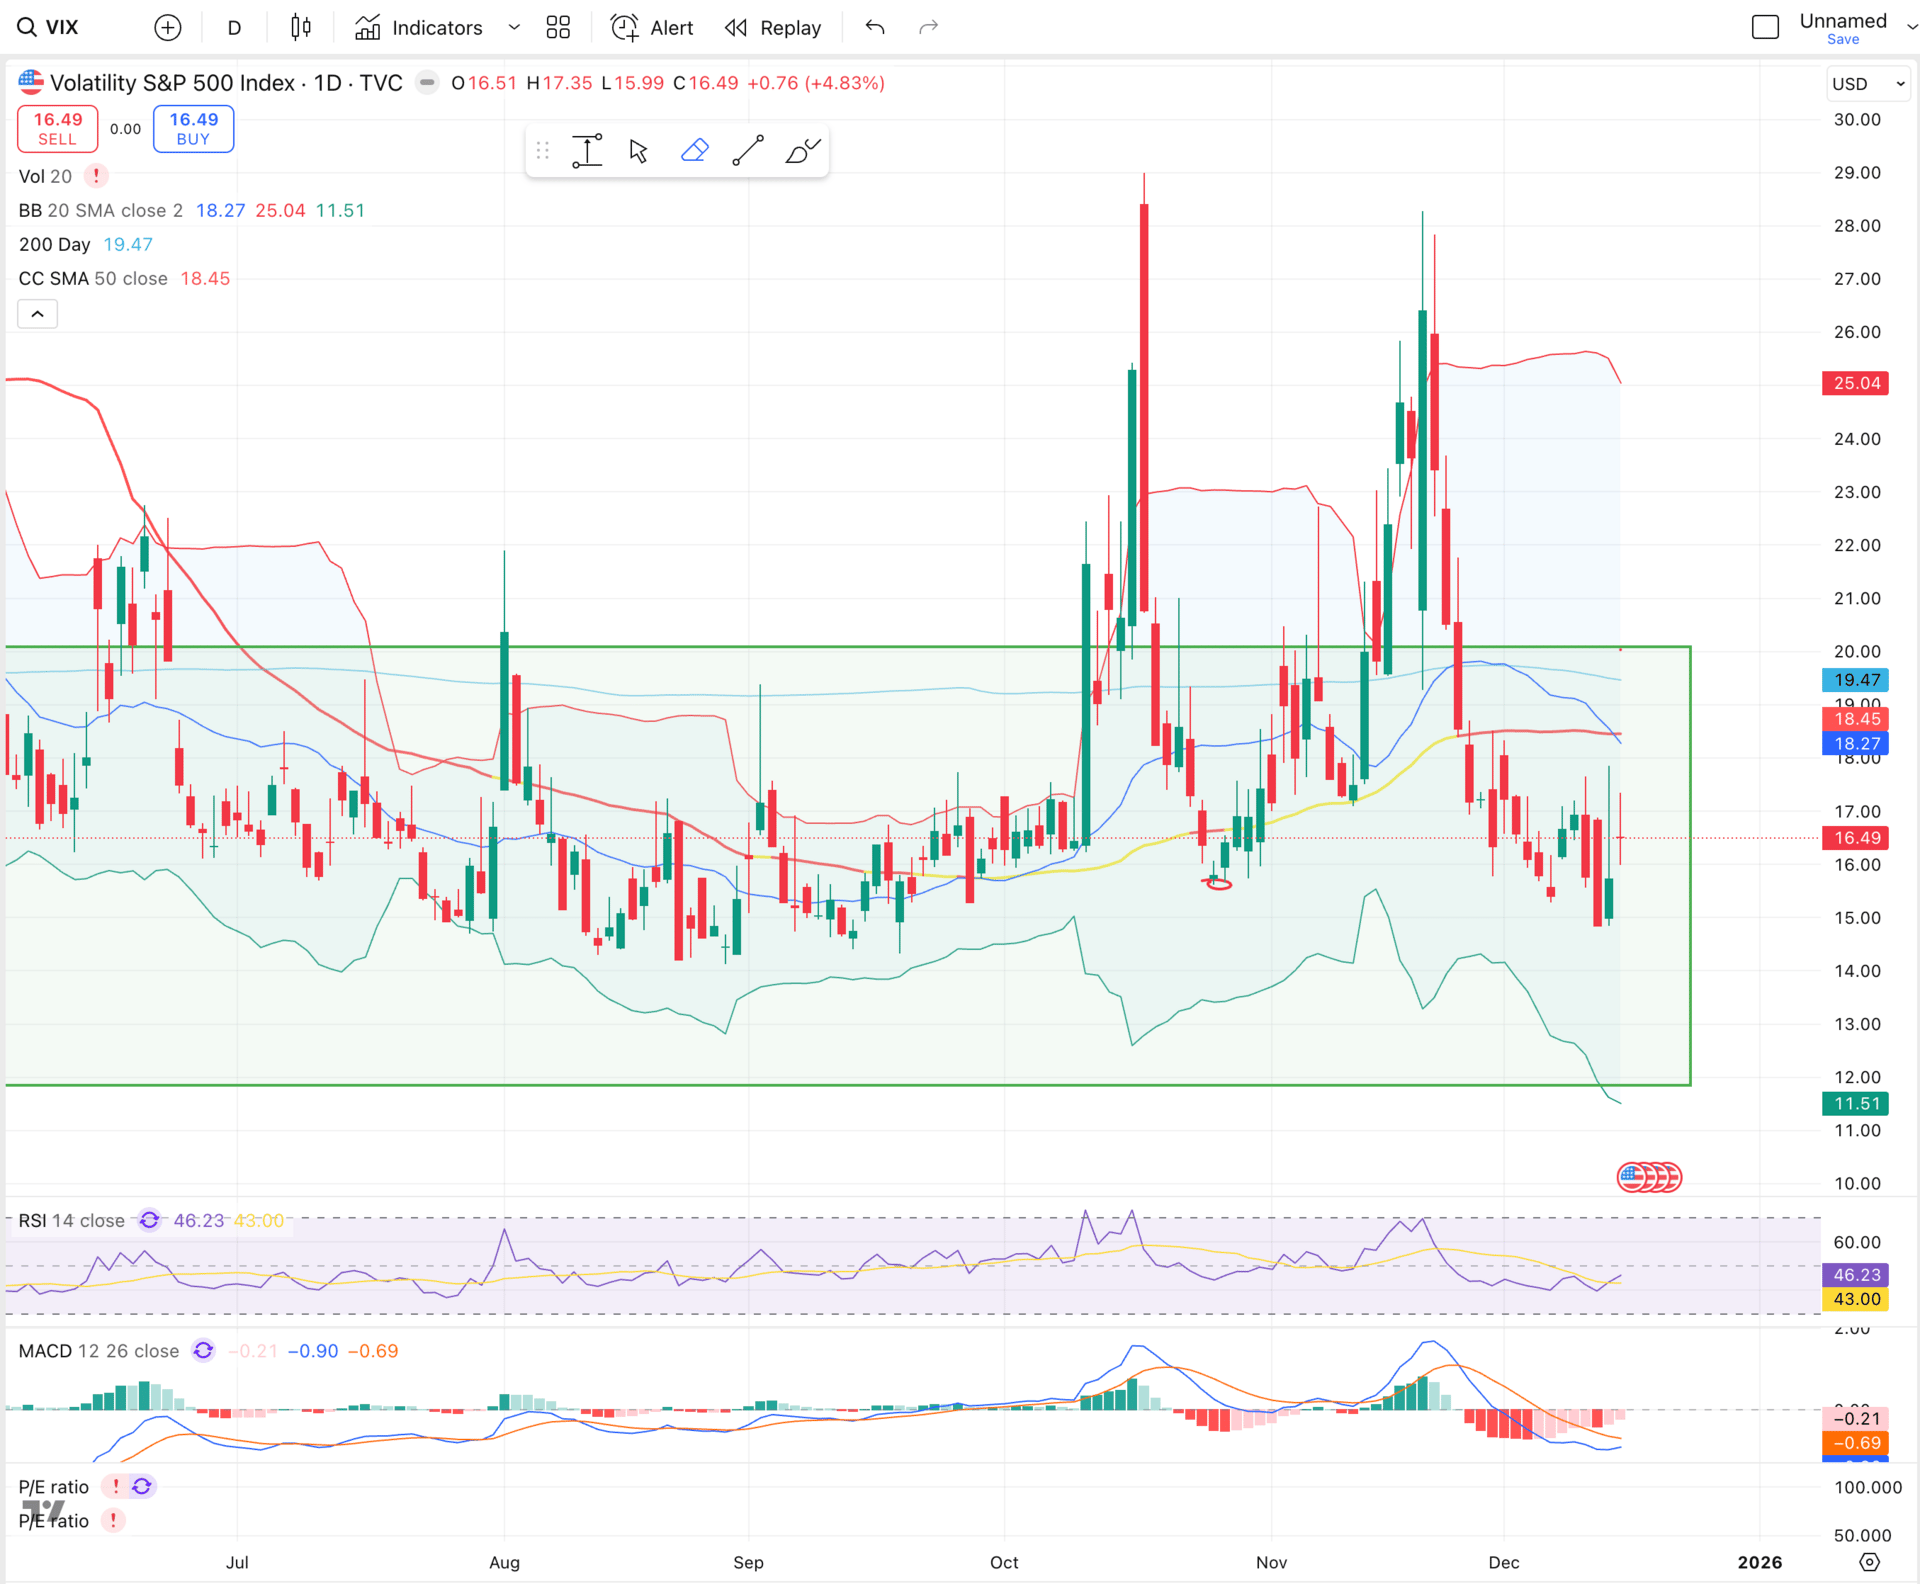Toggle the RSI indicator refresh icon
This screenshot has height=1584, width=1920.
click(149, 1220)
